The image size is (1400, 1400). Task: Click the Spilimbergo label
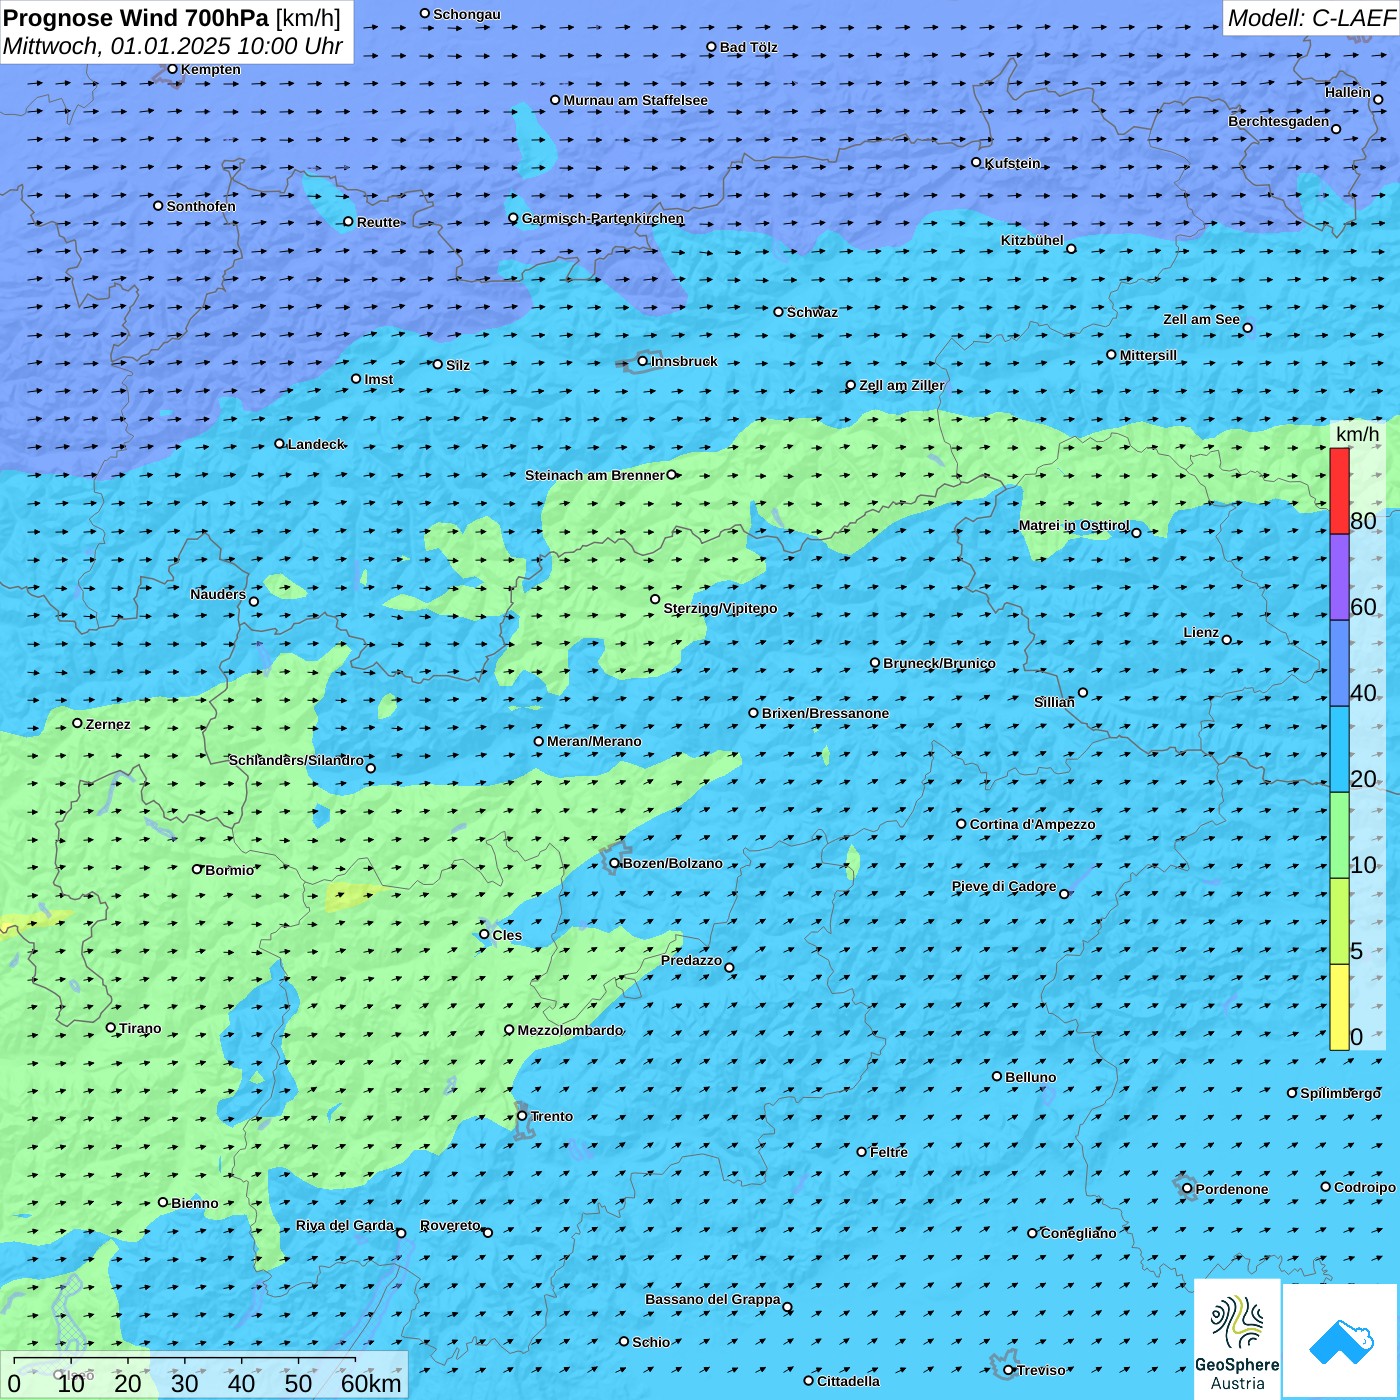point(1340,1093)
